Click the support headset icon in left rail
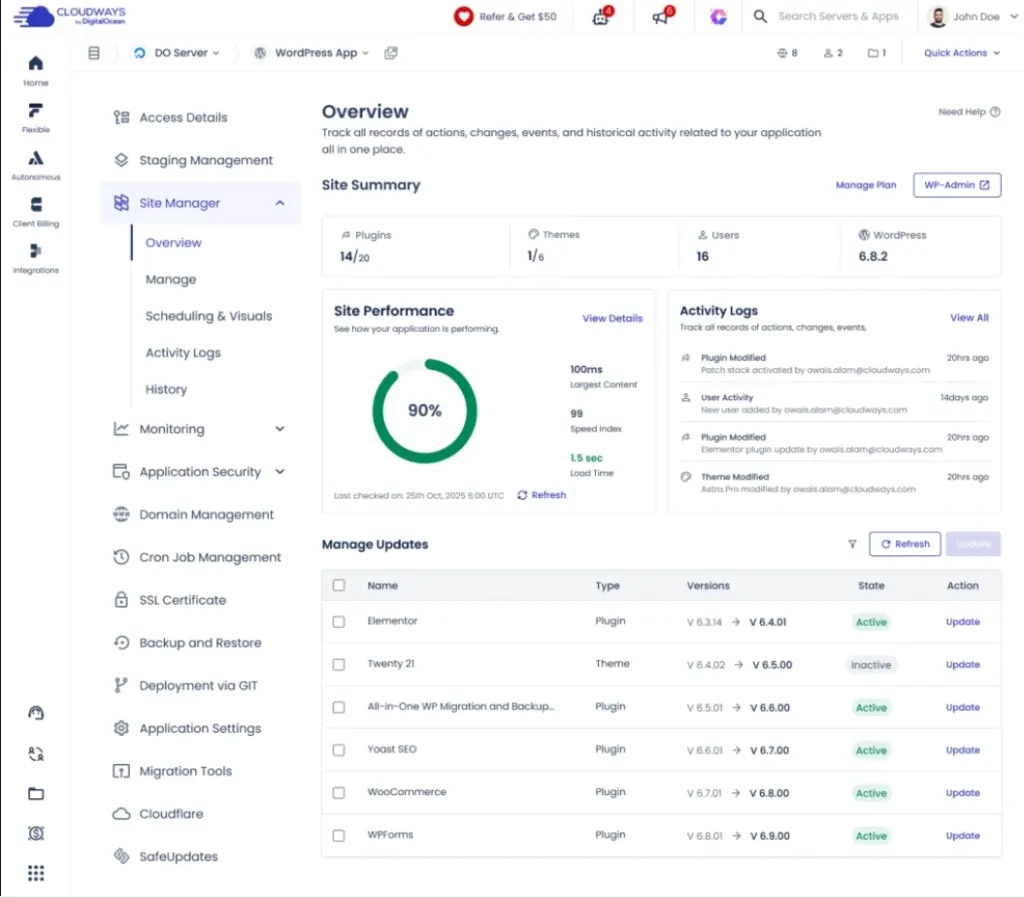Screen dimensions: 1024x898 tap(36, 713)
